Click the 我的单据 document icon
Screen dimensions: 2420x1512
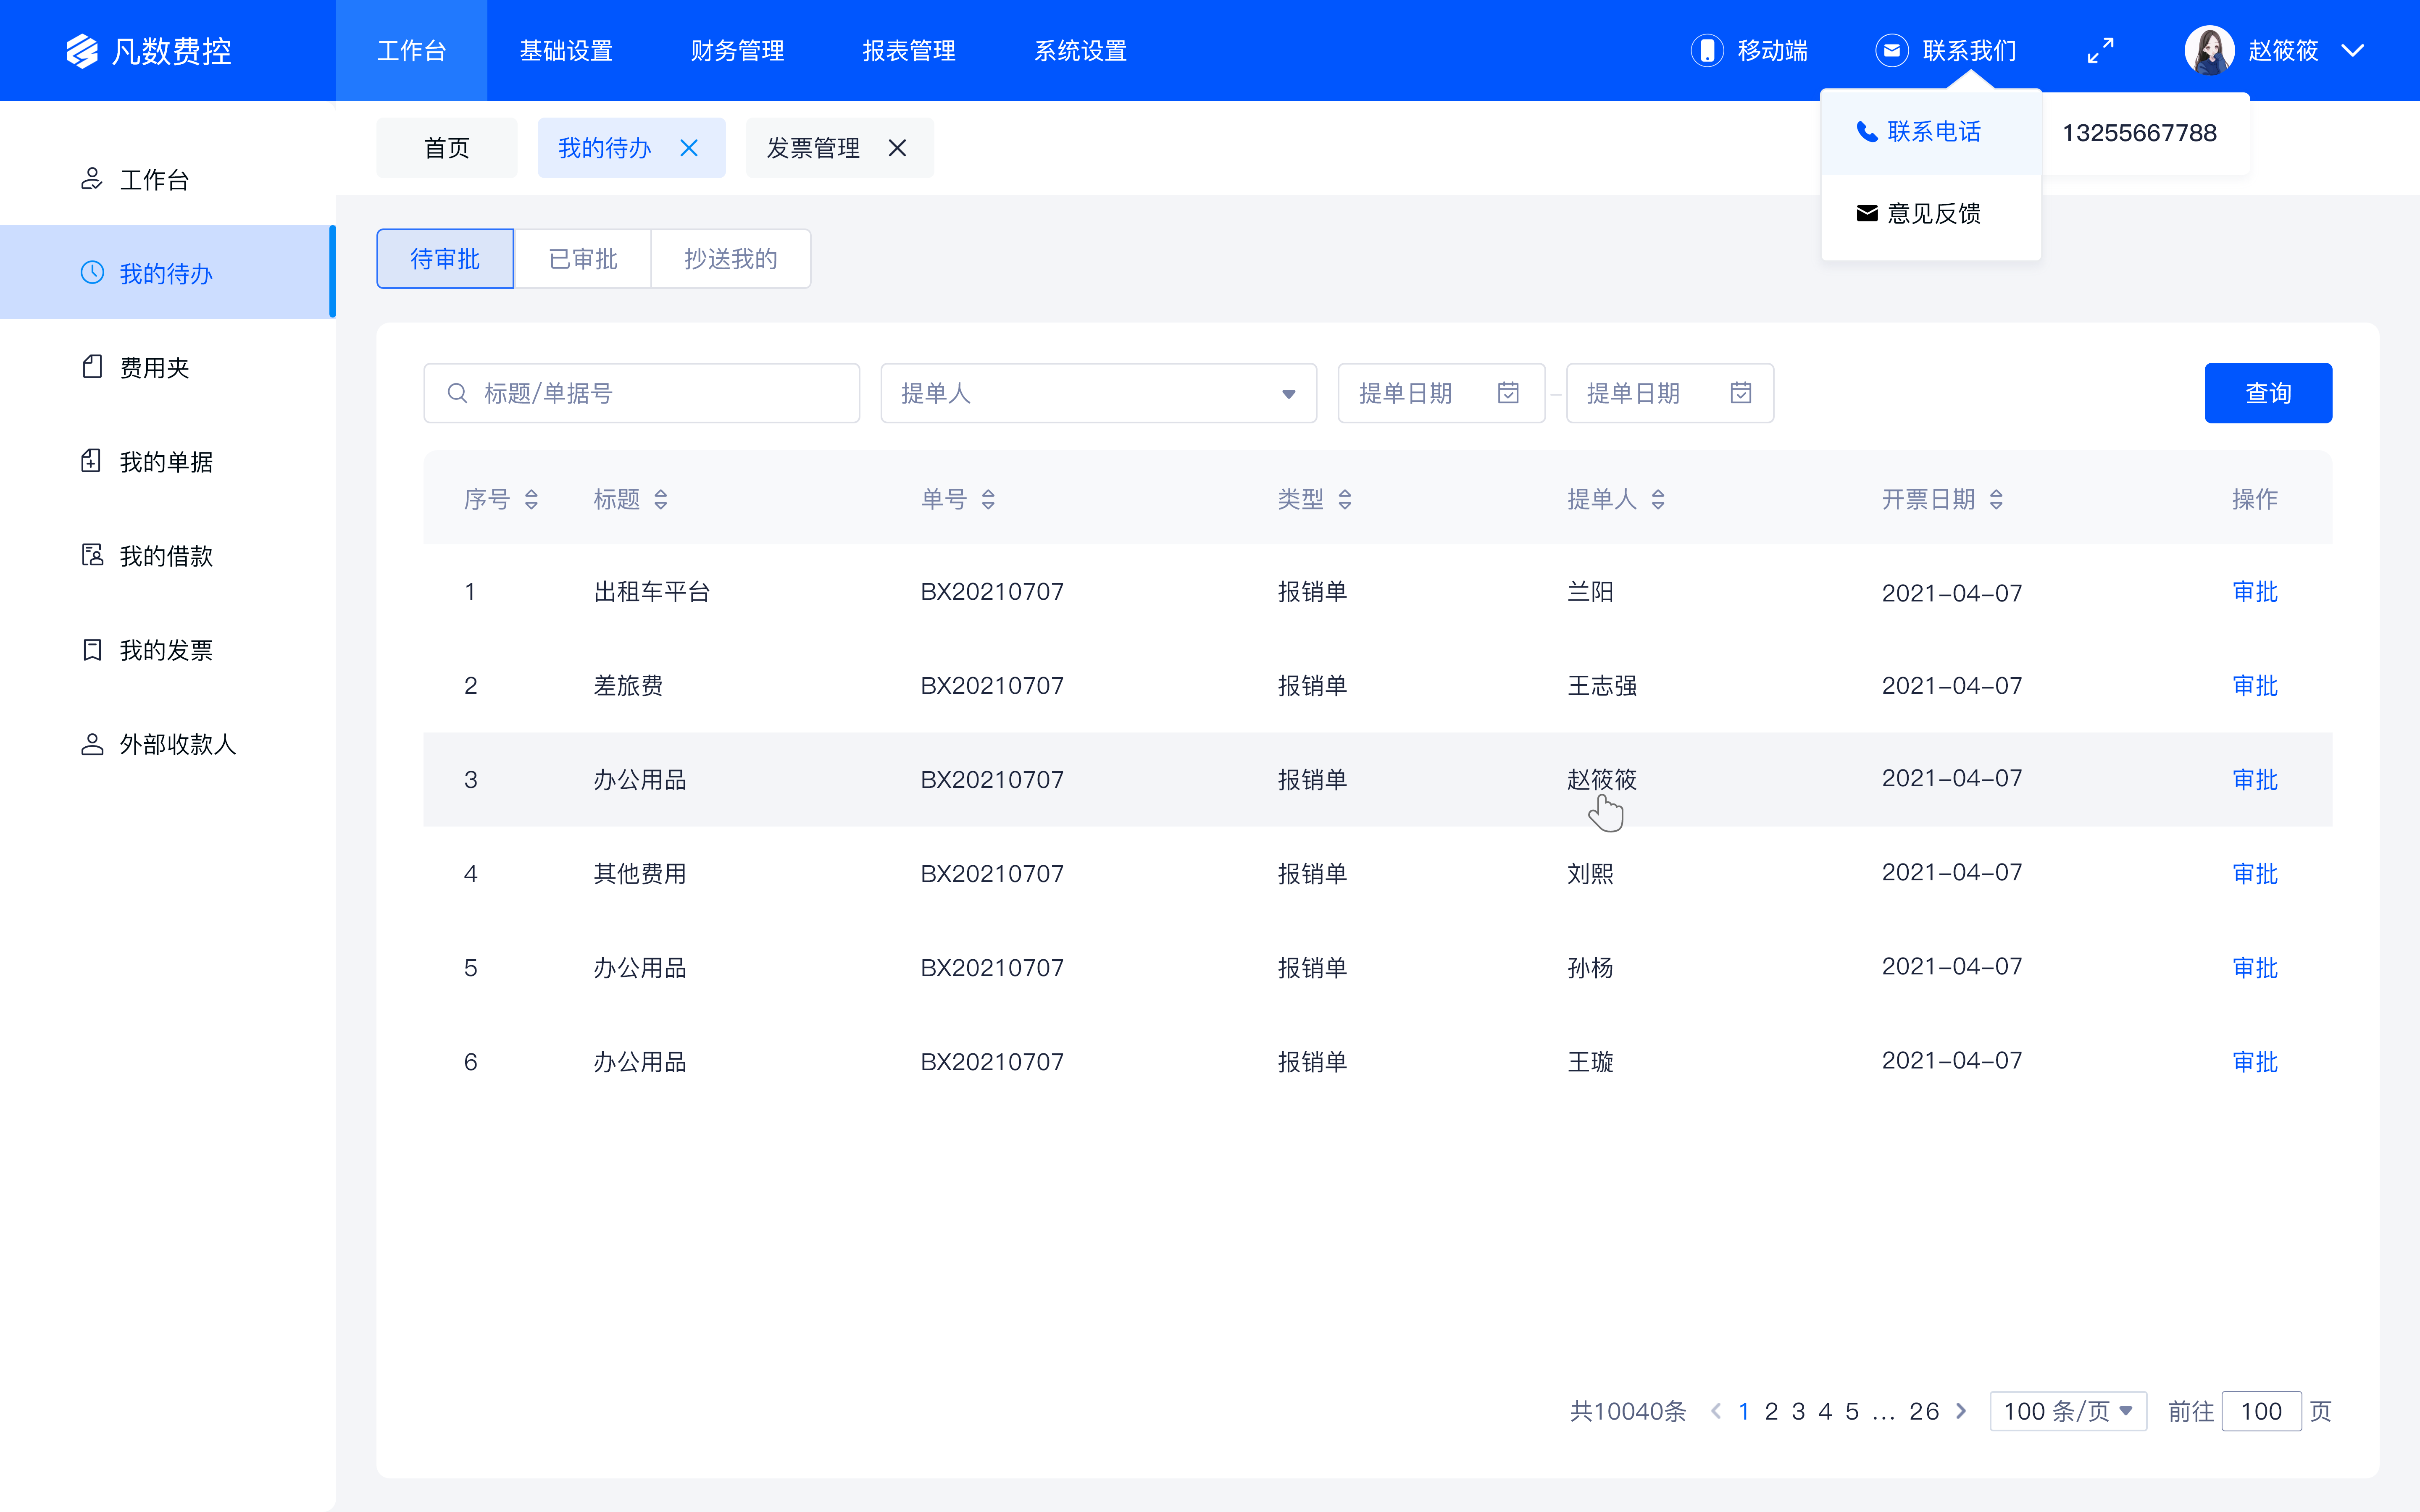(x=92, y=461)
